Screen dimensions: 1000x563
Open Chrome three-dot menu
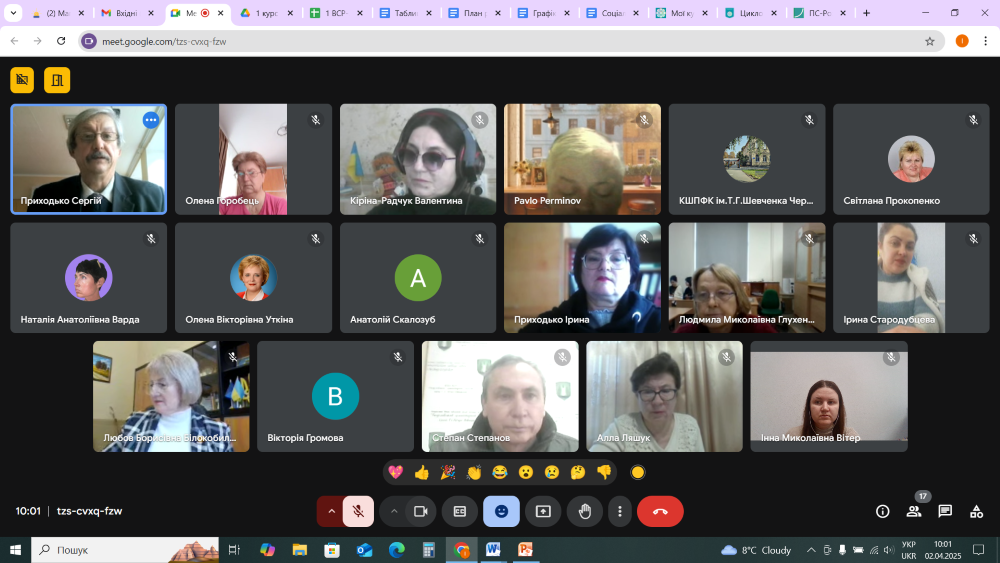985,41
